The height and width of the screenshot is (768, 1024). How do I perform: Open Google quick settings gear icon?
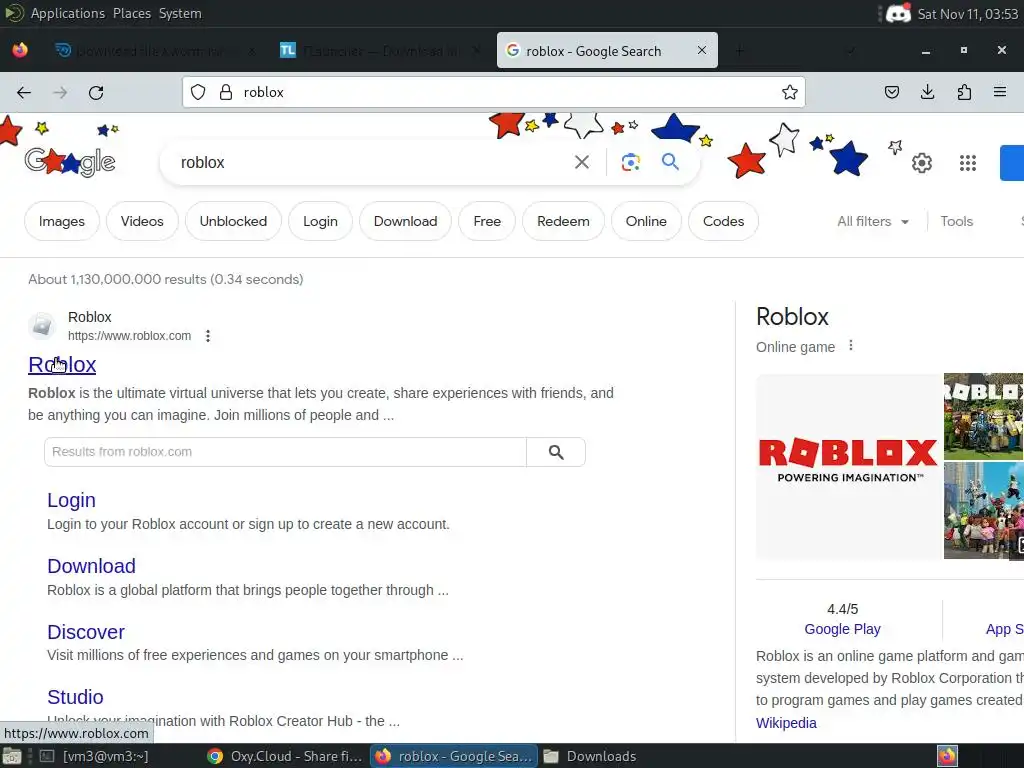(x=921, y=163)
